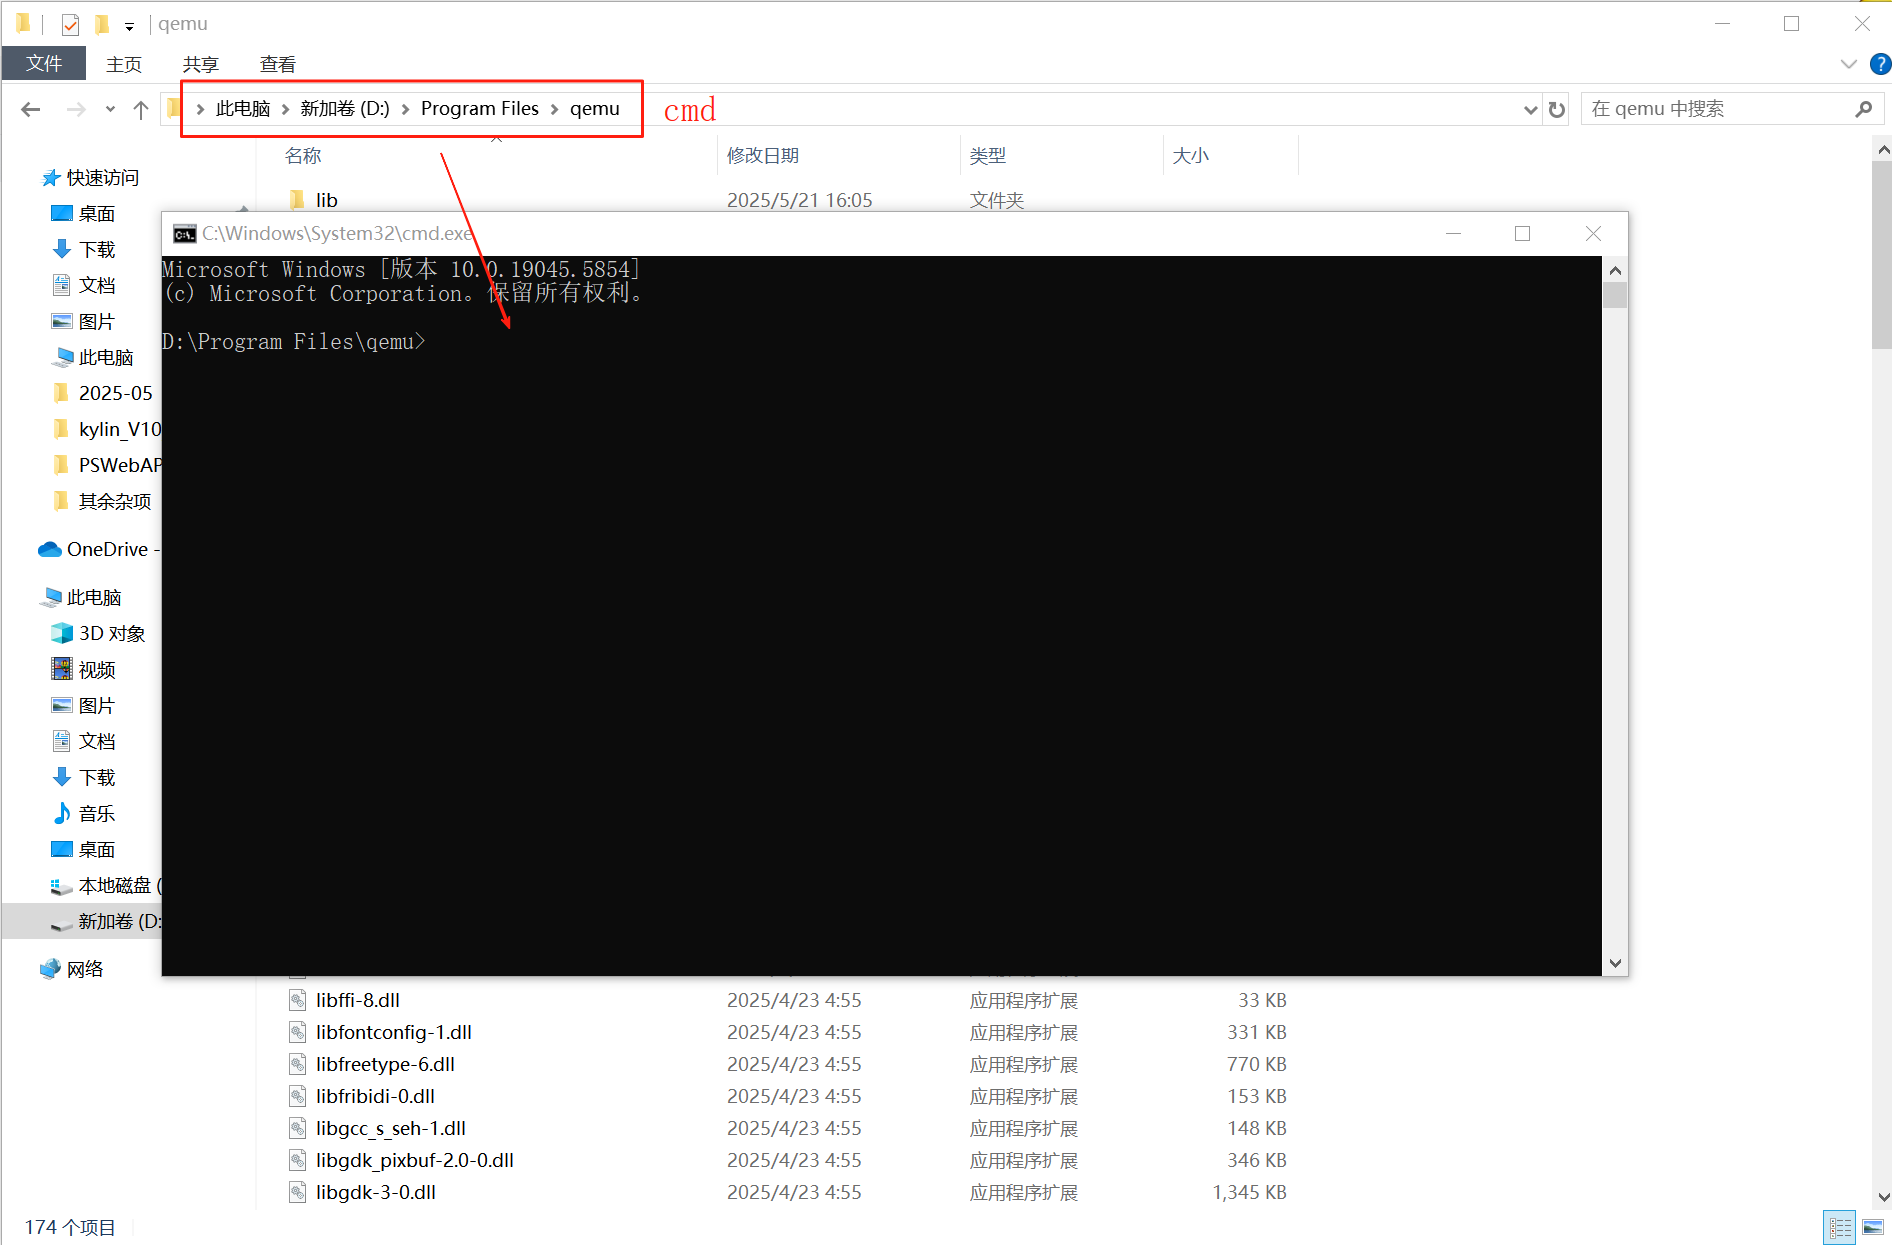Expand the ribbon with the chevron

(x=1847, y=63)
